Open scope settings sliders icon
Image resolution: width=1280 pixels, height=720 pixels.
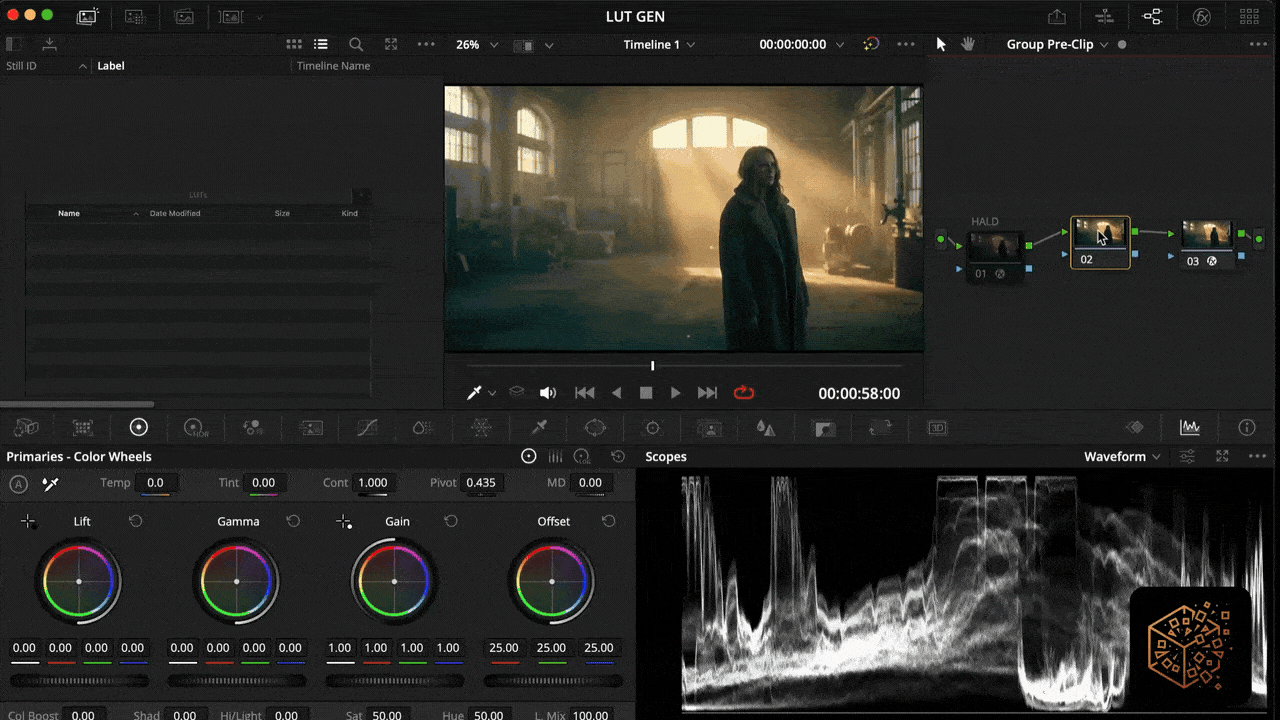coord(1187,456)
